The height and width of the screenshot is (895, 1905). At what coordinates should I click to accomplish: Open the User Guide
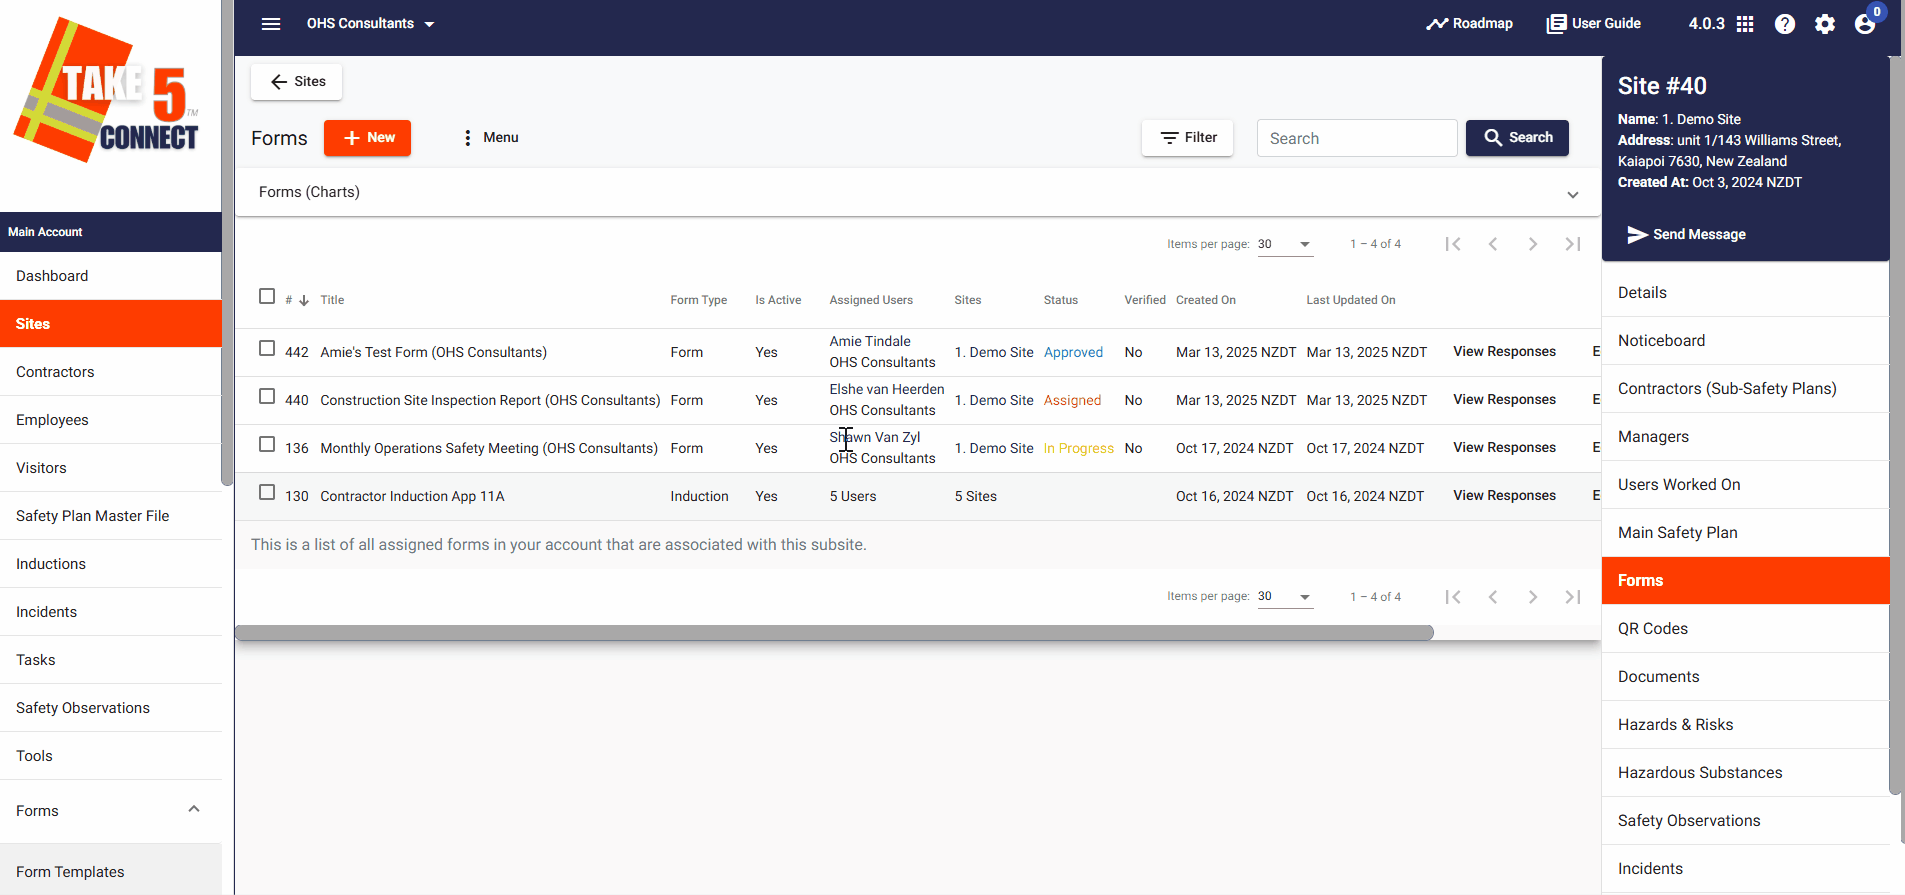point(1593,24)
